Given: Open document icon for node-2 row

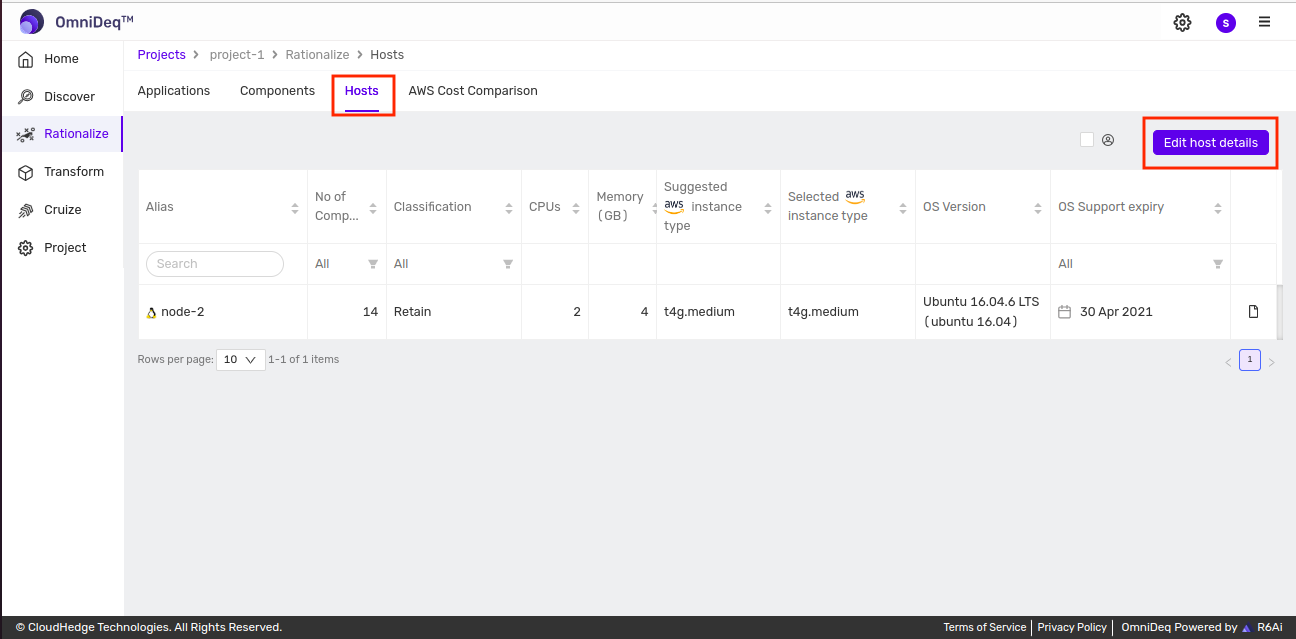Looking at the screenshot, I should (1253, 312).
